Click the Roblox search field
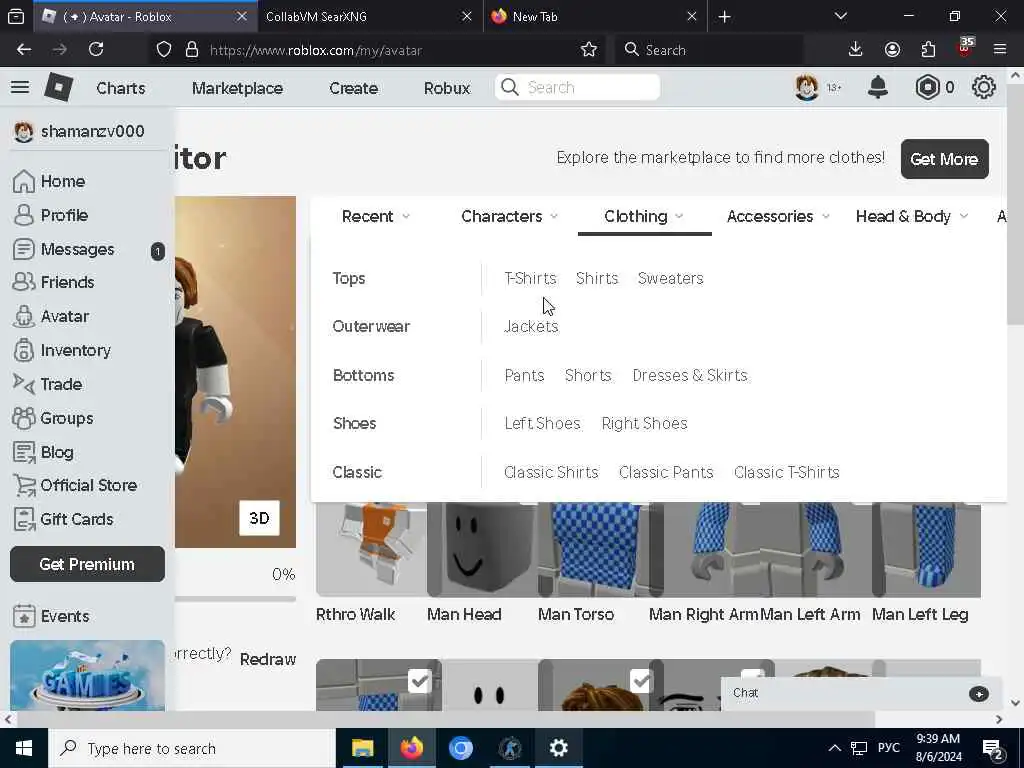The height and width of the screenshot is (768, 1024). pyautogui.click(x=577, y=88)
